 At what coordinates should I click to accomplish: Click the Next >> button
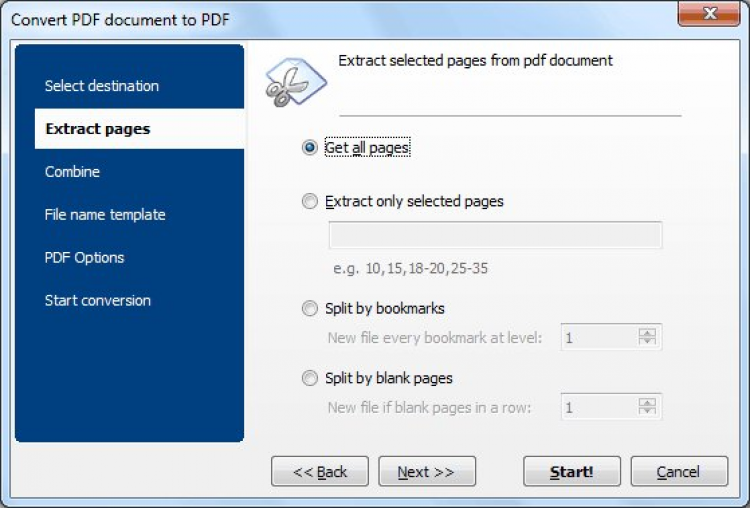(427, 472)
